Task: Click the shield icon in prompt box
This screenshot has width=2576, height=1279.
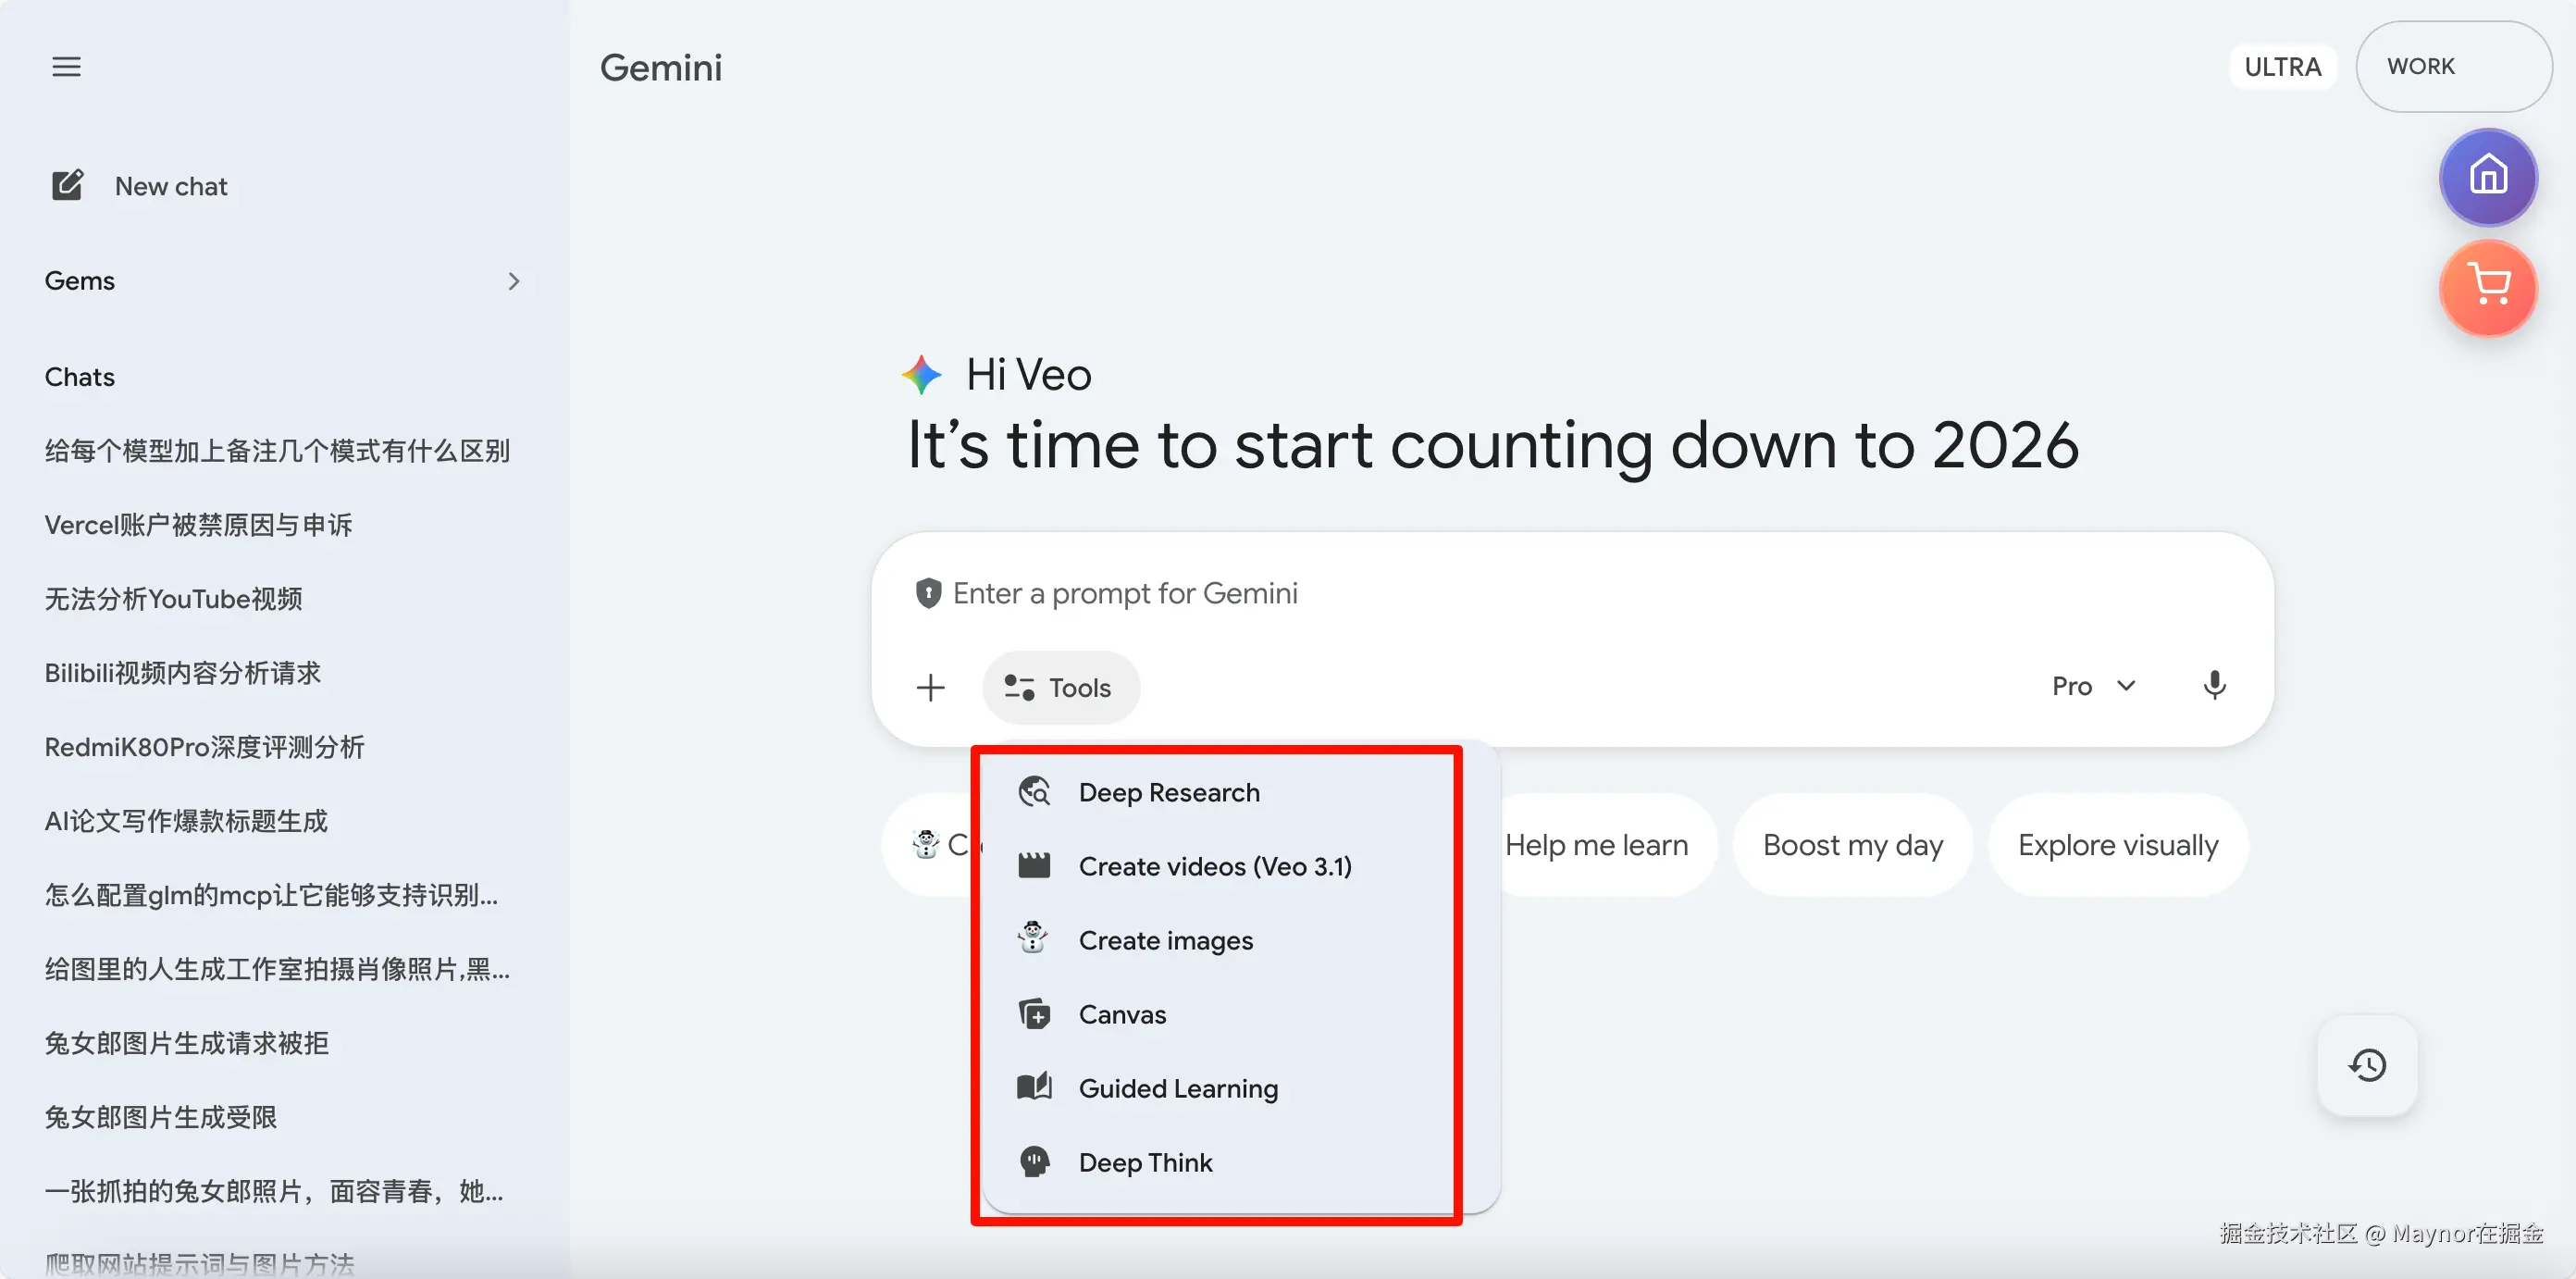Action: [928, 593]
